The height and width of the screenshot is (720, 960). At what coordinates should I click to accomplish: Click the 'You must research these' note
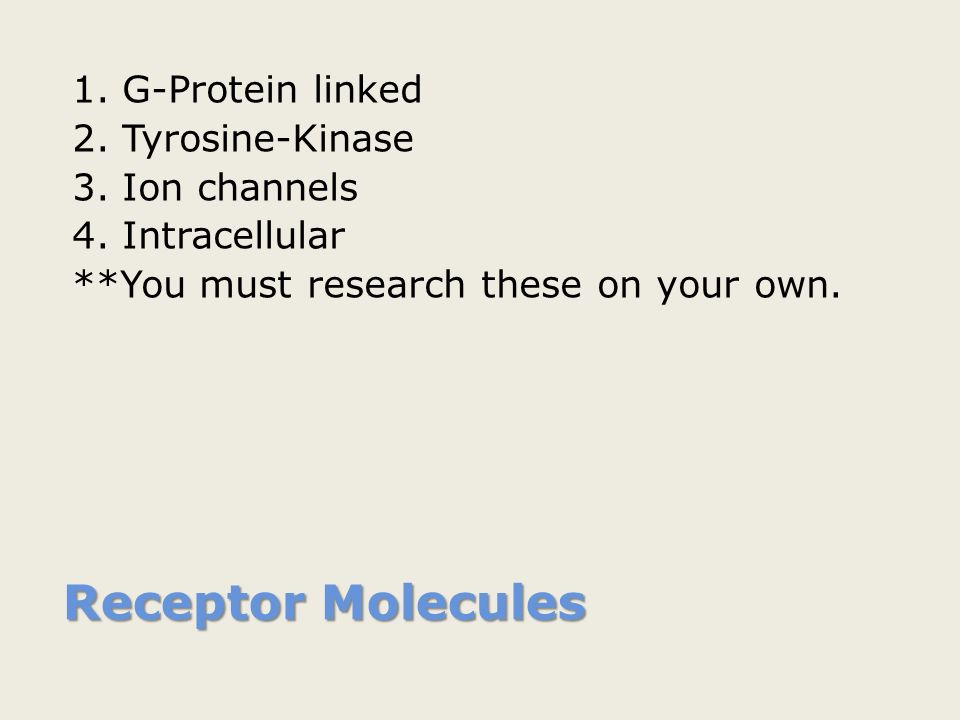[457, 286]
